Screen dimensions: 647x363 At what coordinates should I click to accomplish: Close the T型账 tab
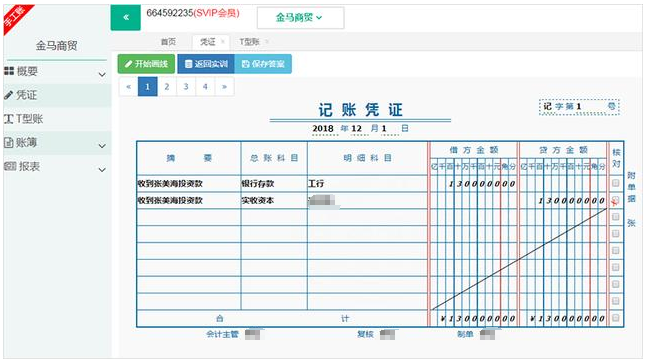(x=267, y=42)
